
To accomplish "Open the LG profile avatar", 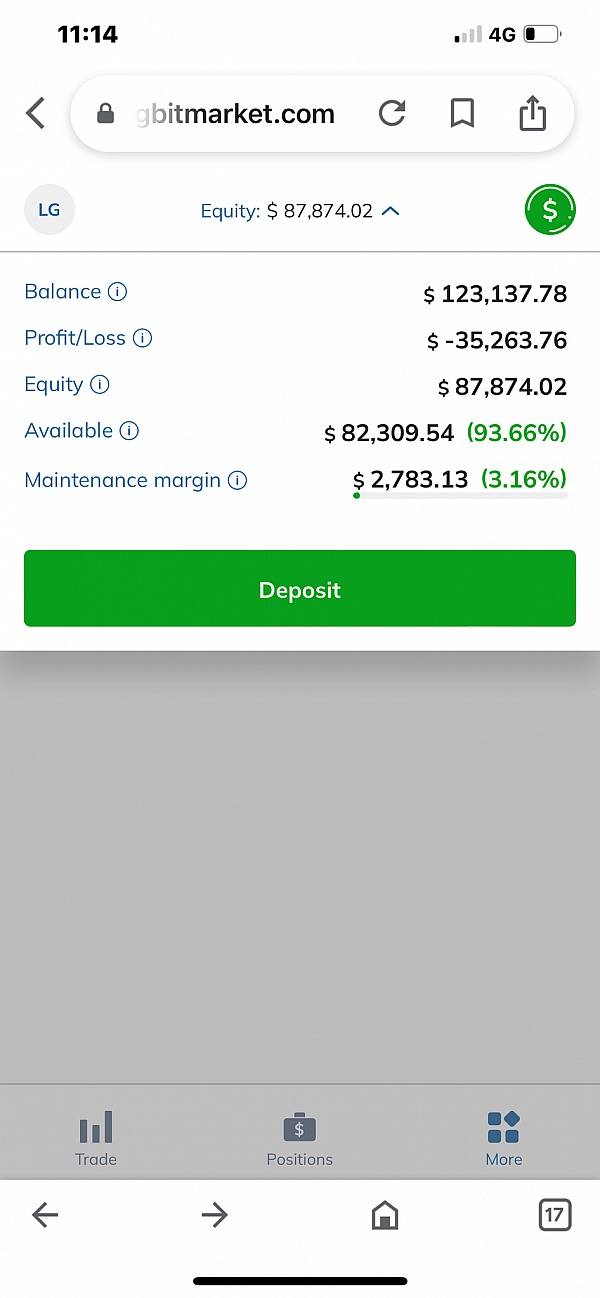I will click(49, 210).
